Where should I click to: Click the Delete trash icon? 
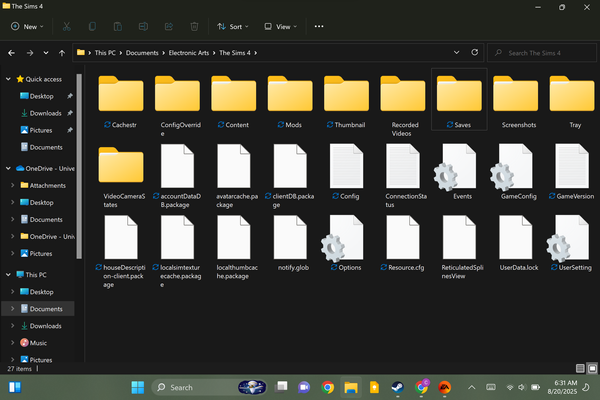coord(194,26)
